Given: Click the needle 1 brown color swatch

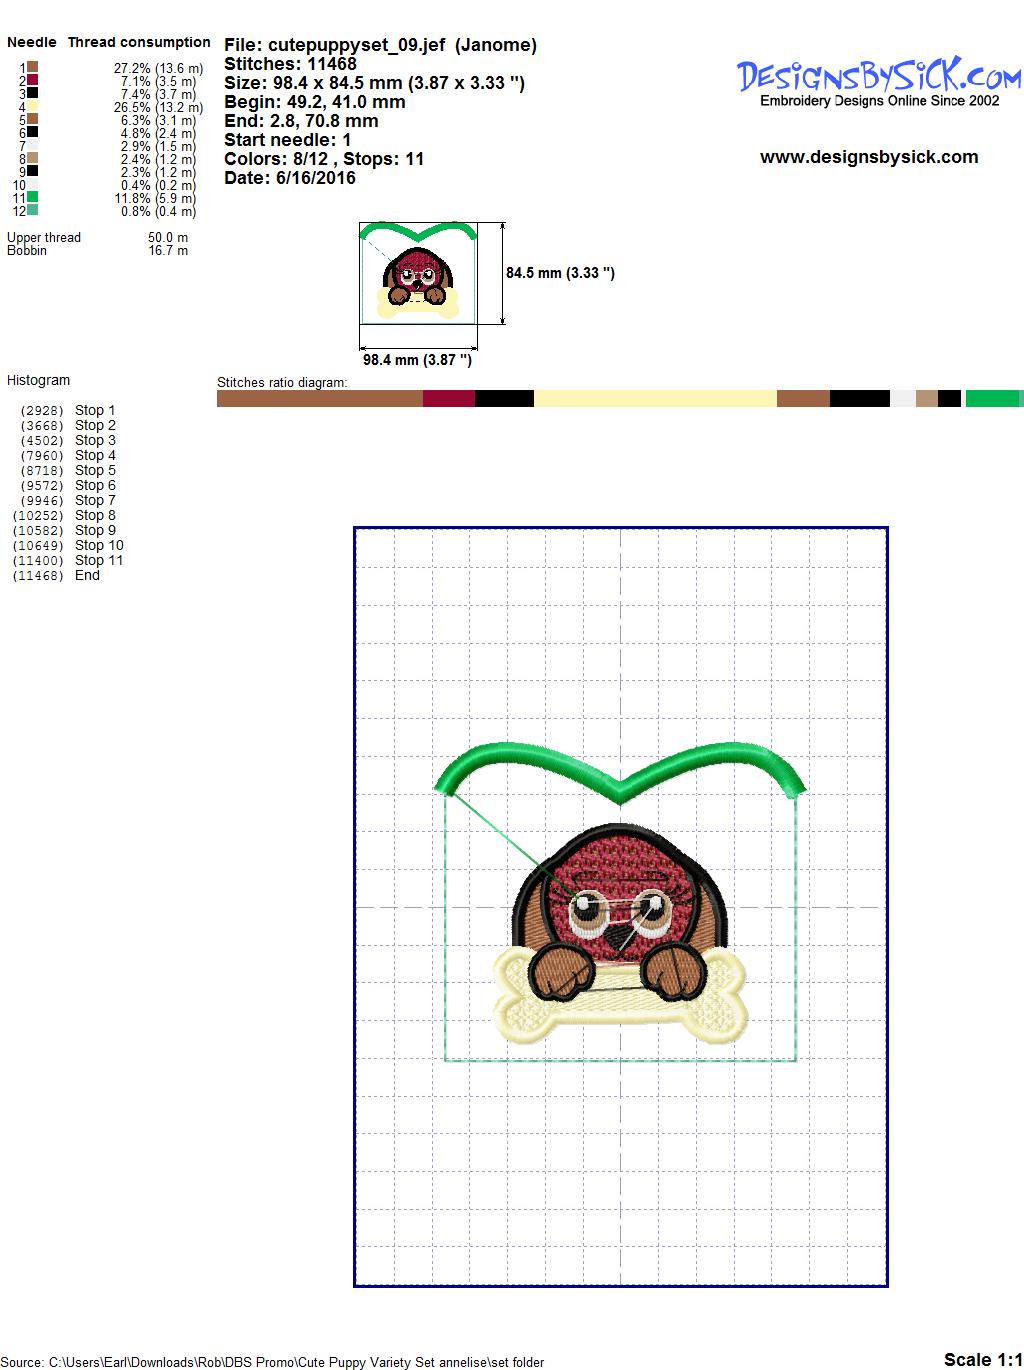Looking at the screenshot, I should [x=32, y=67].
